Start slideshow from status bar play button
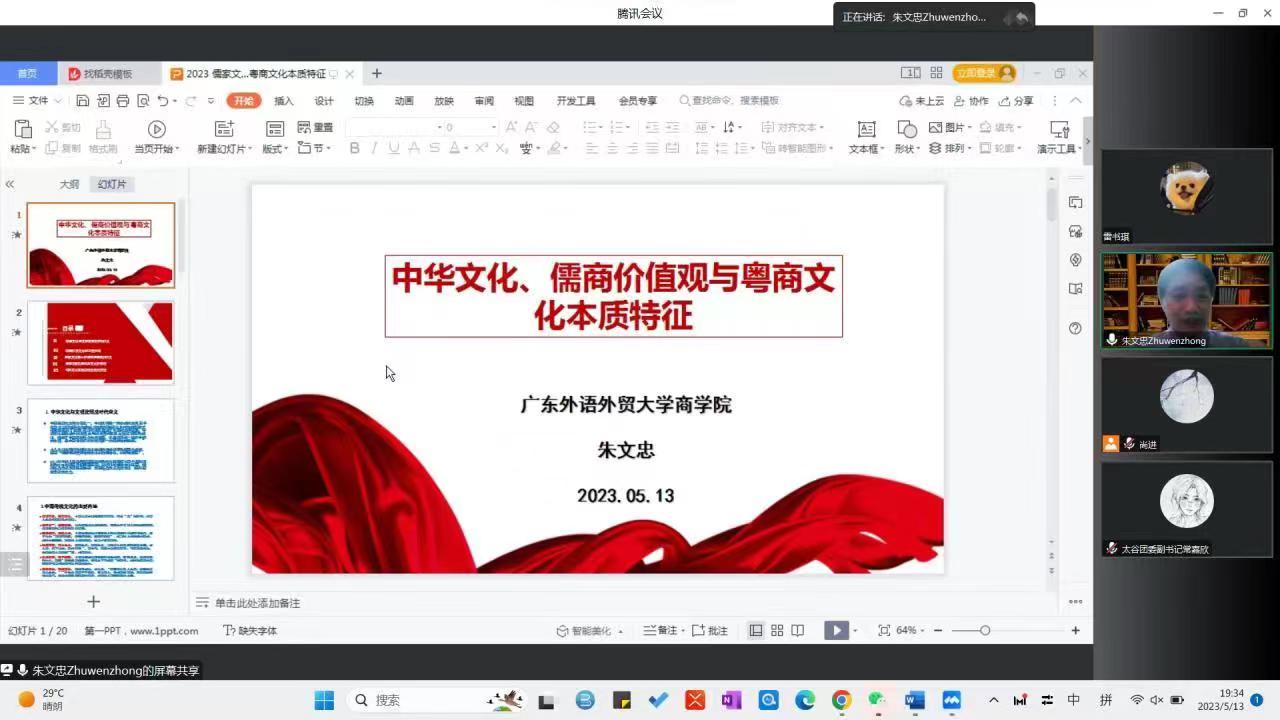Viewport: 1280px width, 720px height. [835, 631]
